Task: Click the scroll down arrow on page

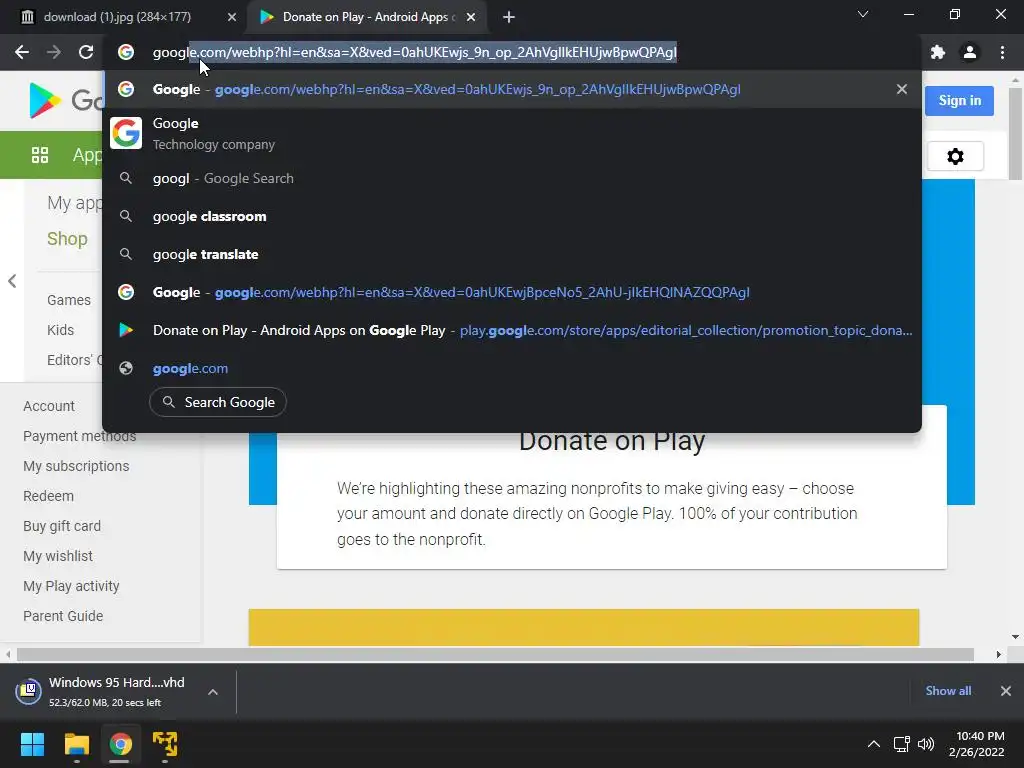Action: [1015, 637]
